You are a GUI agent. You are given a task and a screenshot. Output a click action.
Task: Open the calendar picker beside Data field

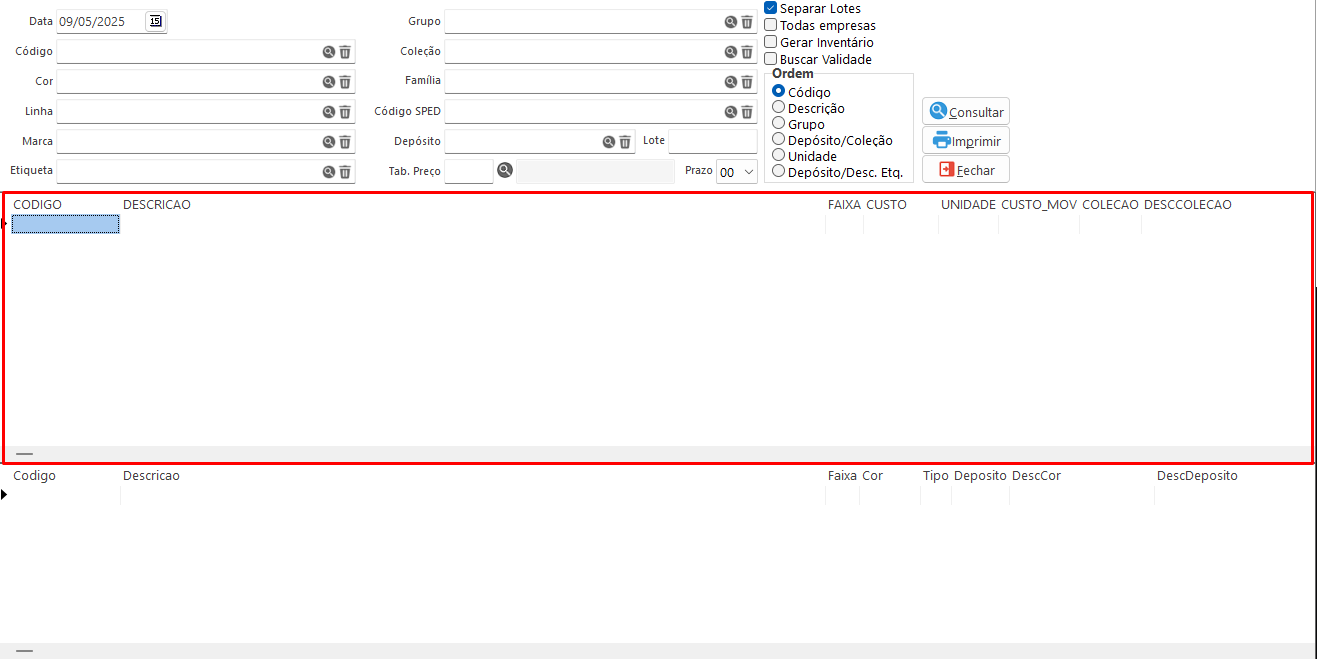155,21
